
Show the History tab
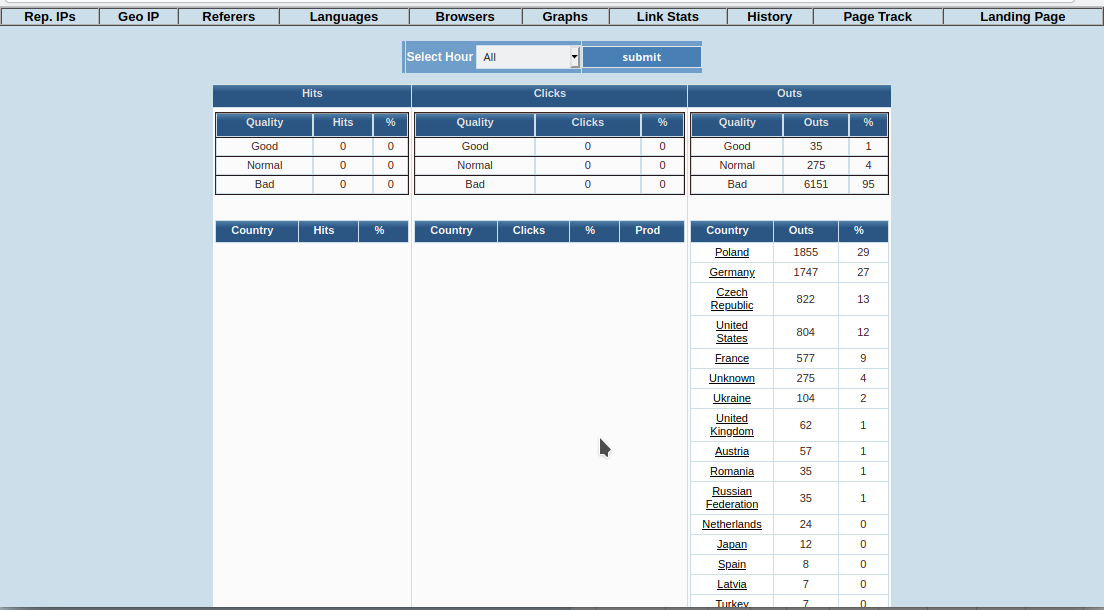(x=770, y=16)
